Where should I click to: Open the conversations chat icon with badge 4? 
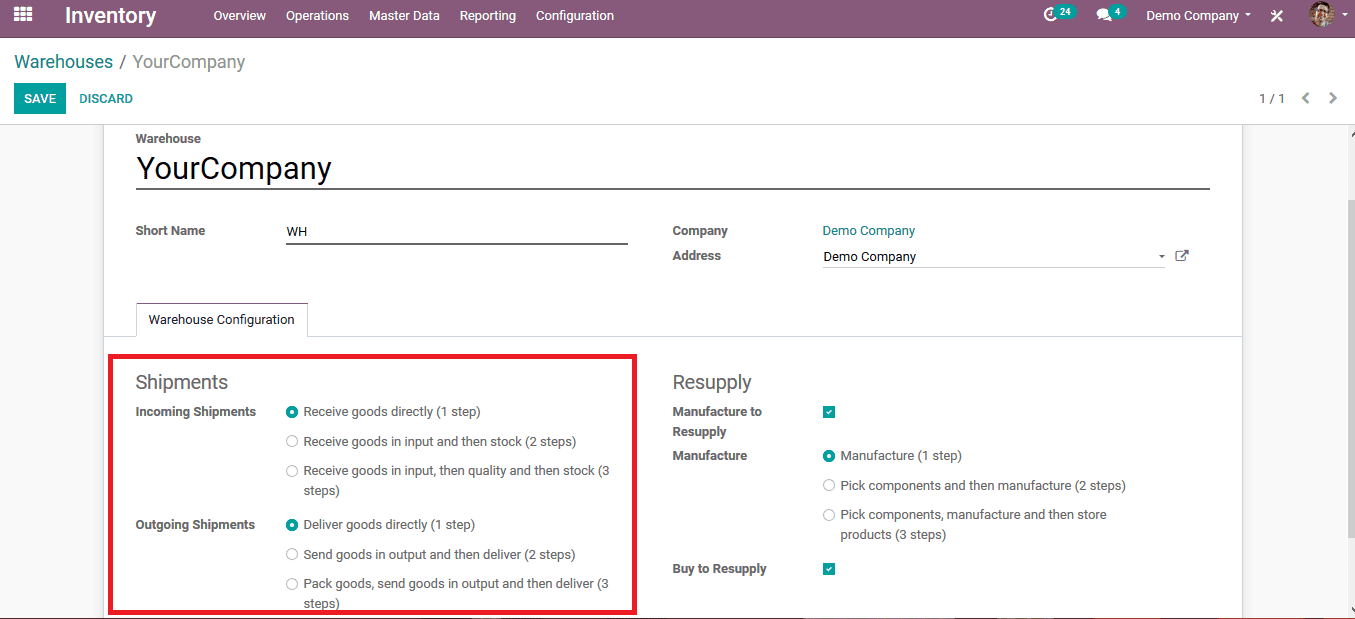click(x=1109, y=15)
